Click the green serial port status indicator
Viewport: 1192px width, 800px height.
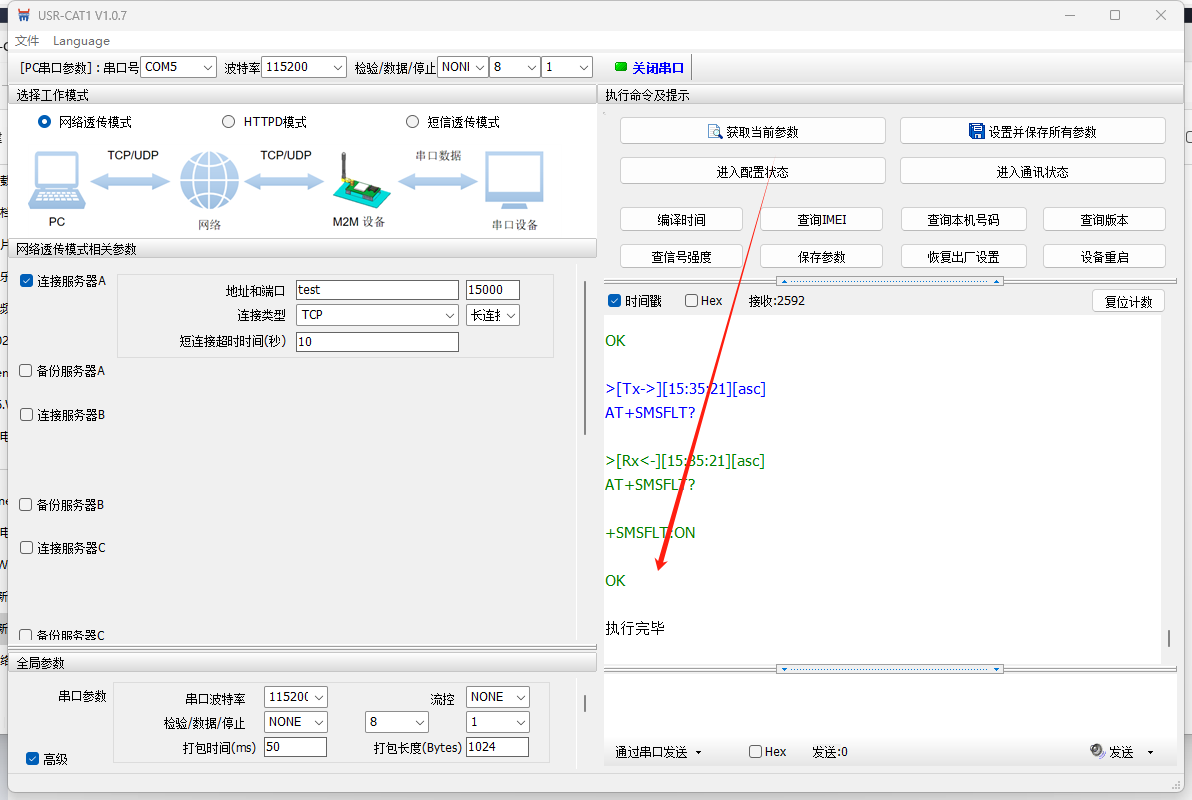coord(620,67)
